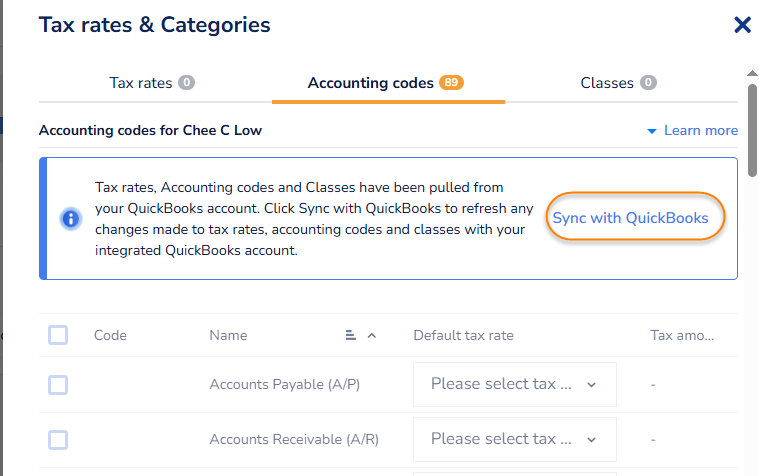Click the Code column header
759x476 pixels.
tap(110, 336)
